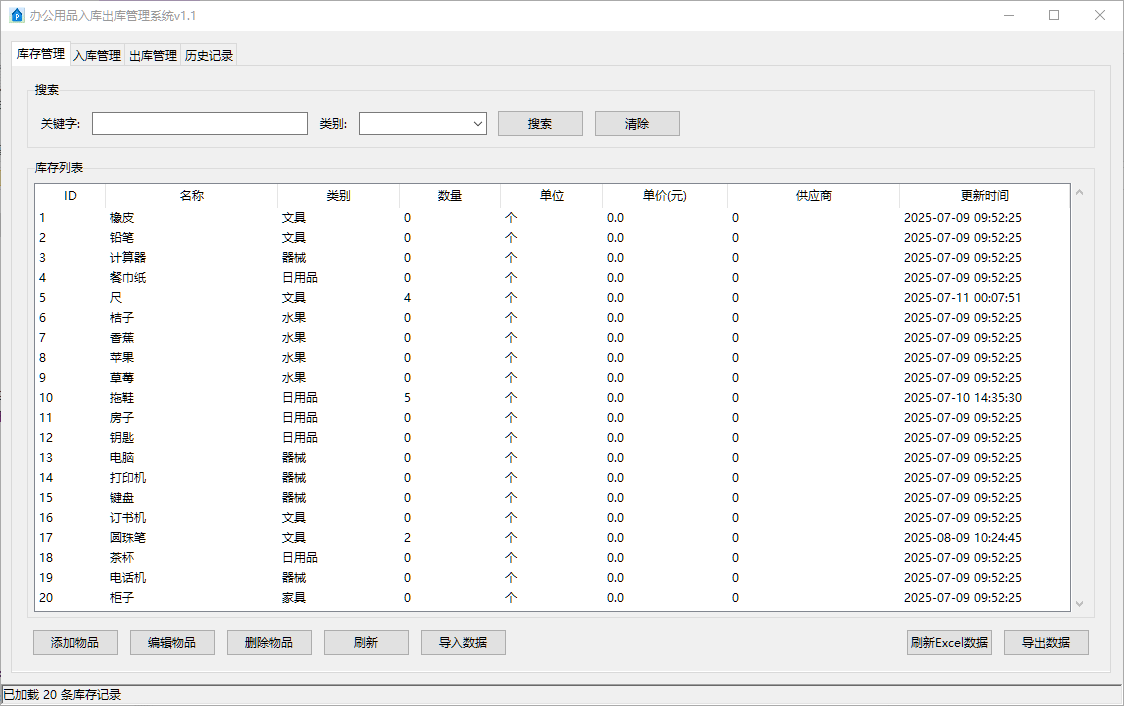The height and width of the screenshot is (706, 1124).
Task: Open the 历史记录 tab
Action: coord(209,55)
